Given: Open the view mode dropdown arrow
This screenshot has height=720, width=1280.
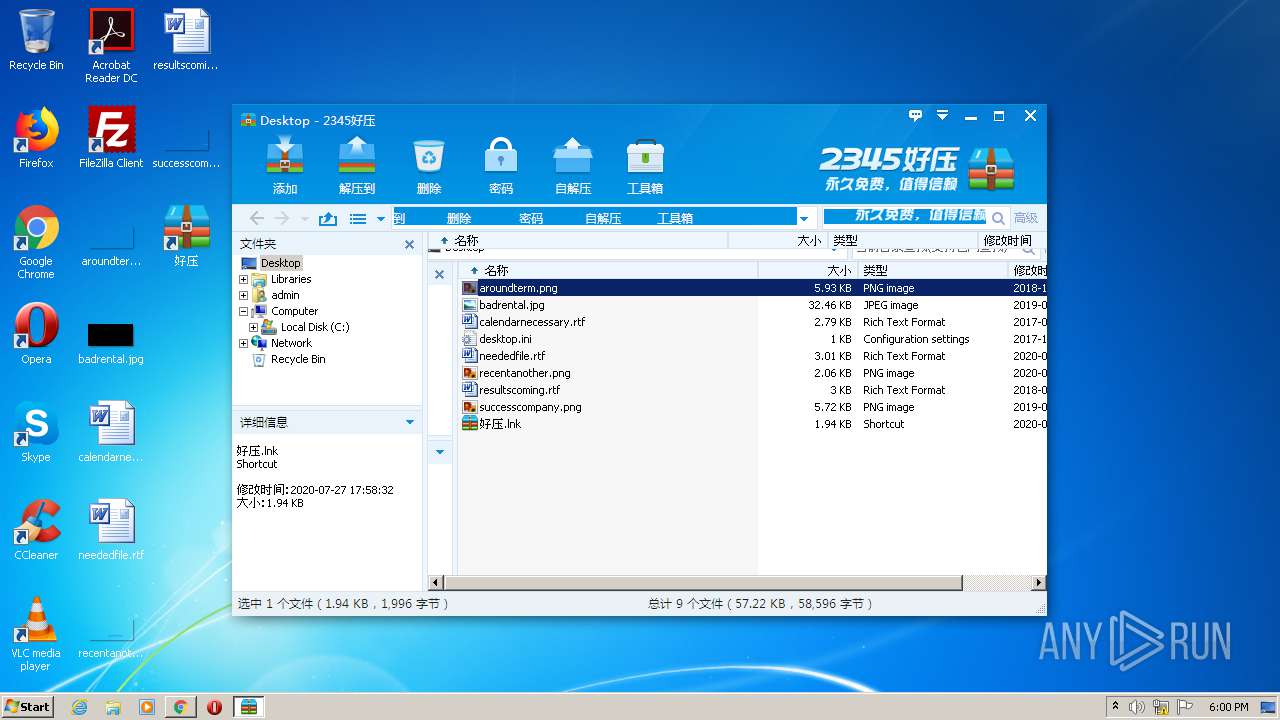Looking at the screenshot, I should coord(381,219).
